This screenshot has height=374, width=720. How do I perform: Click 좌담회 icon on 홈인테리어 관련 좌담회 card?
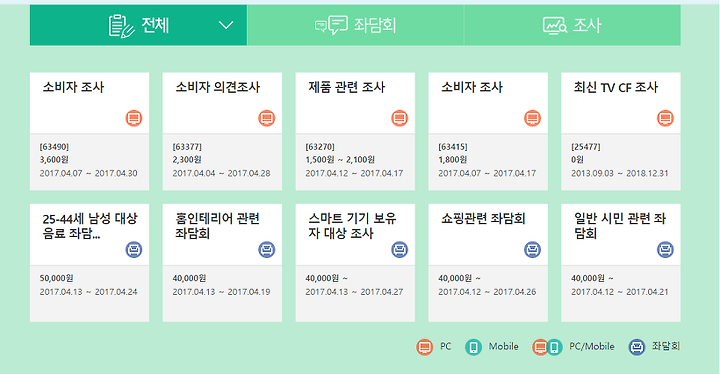[x=267, y=249]
